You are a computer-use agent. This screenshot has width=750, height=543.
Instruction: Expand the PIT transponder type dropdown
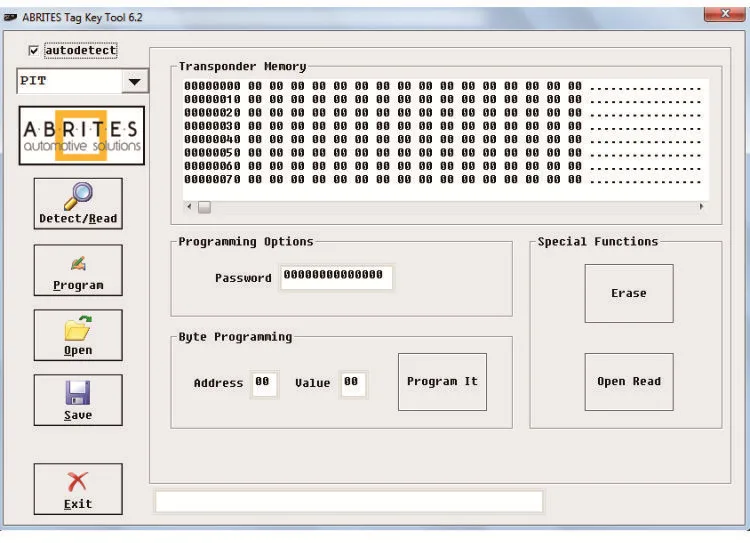tap(134, 81)
